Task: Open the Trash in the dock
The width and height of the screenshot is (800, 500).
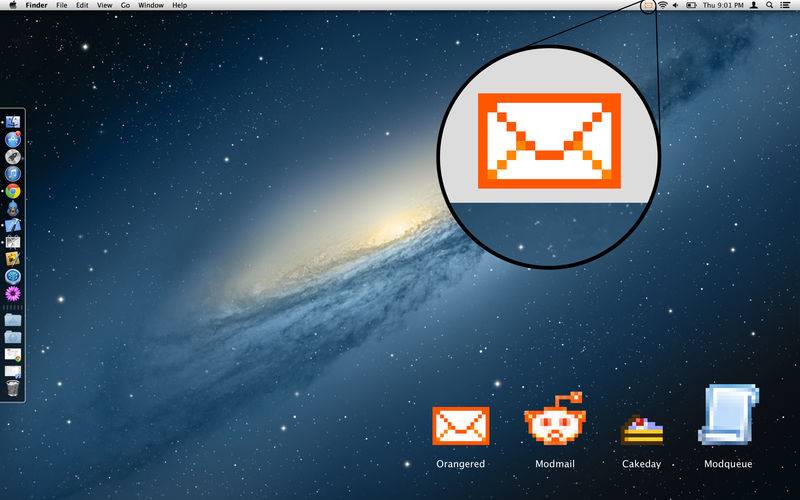Action: (x=13, y=388)
